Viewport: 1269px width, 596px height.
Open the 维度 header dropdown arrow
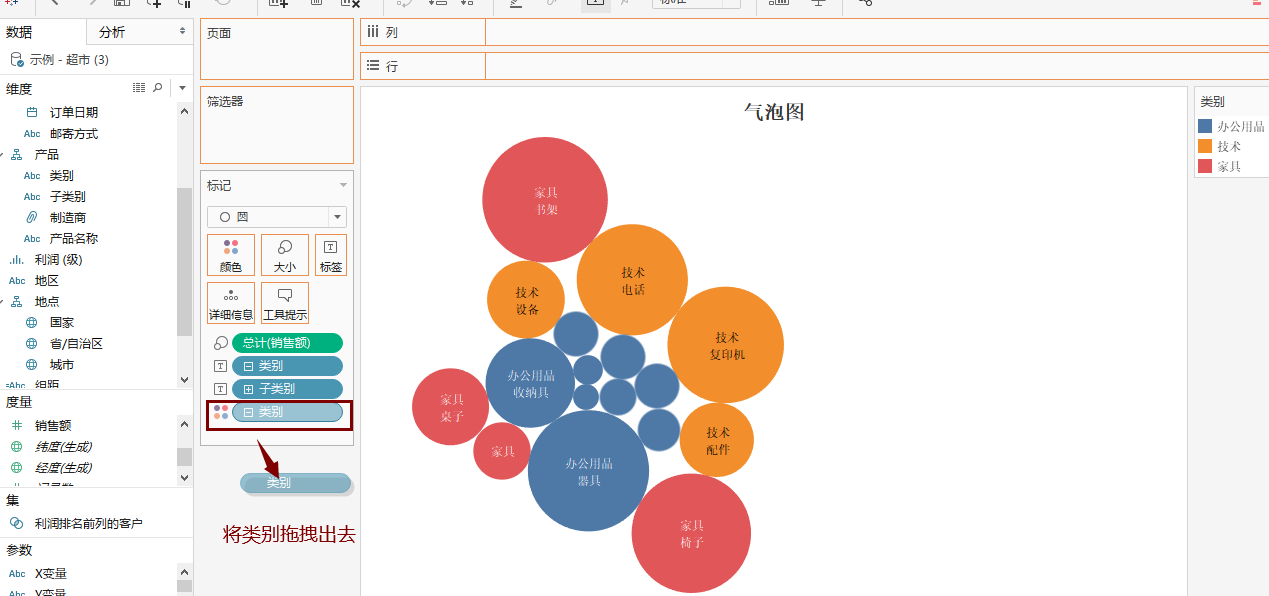click(182, 88)
